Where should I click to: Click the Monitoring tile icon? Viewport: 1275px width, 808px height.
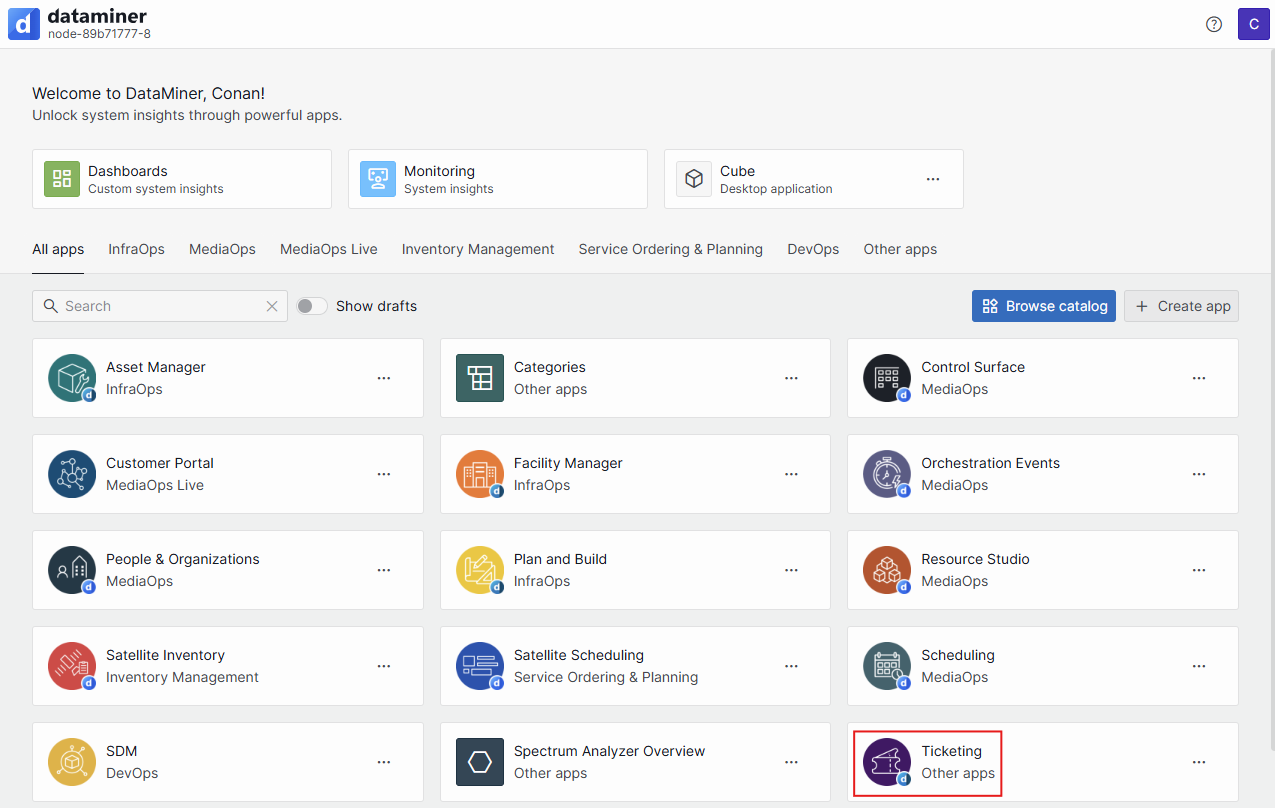(x=378, y=179)
